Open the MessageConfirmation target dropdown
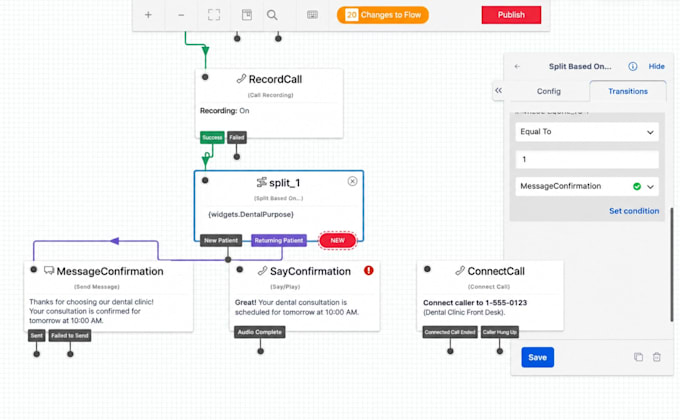 [x=587, y=186]
